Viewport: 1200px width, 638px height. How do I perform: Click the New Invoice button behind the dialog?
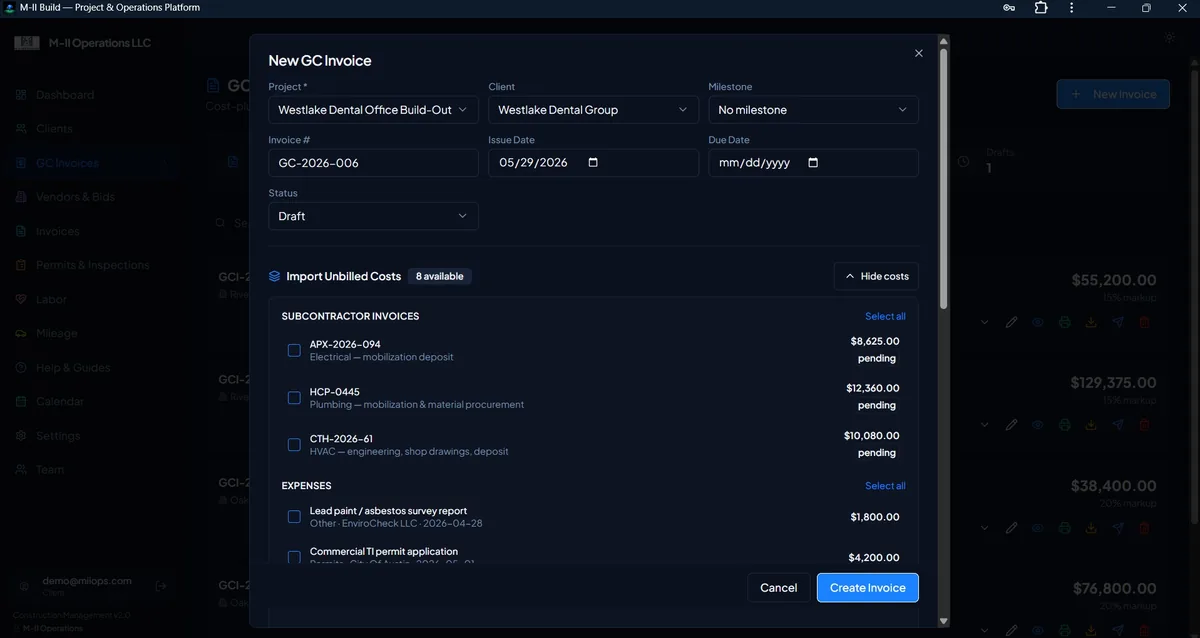coord(1113,94)
